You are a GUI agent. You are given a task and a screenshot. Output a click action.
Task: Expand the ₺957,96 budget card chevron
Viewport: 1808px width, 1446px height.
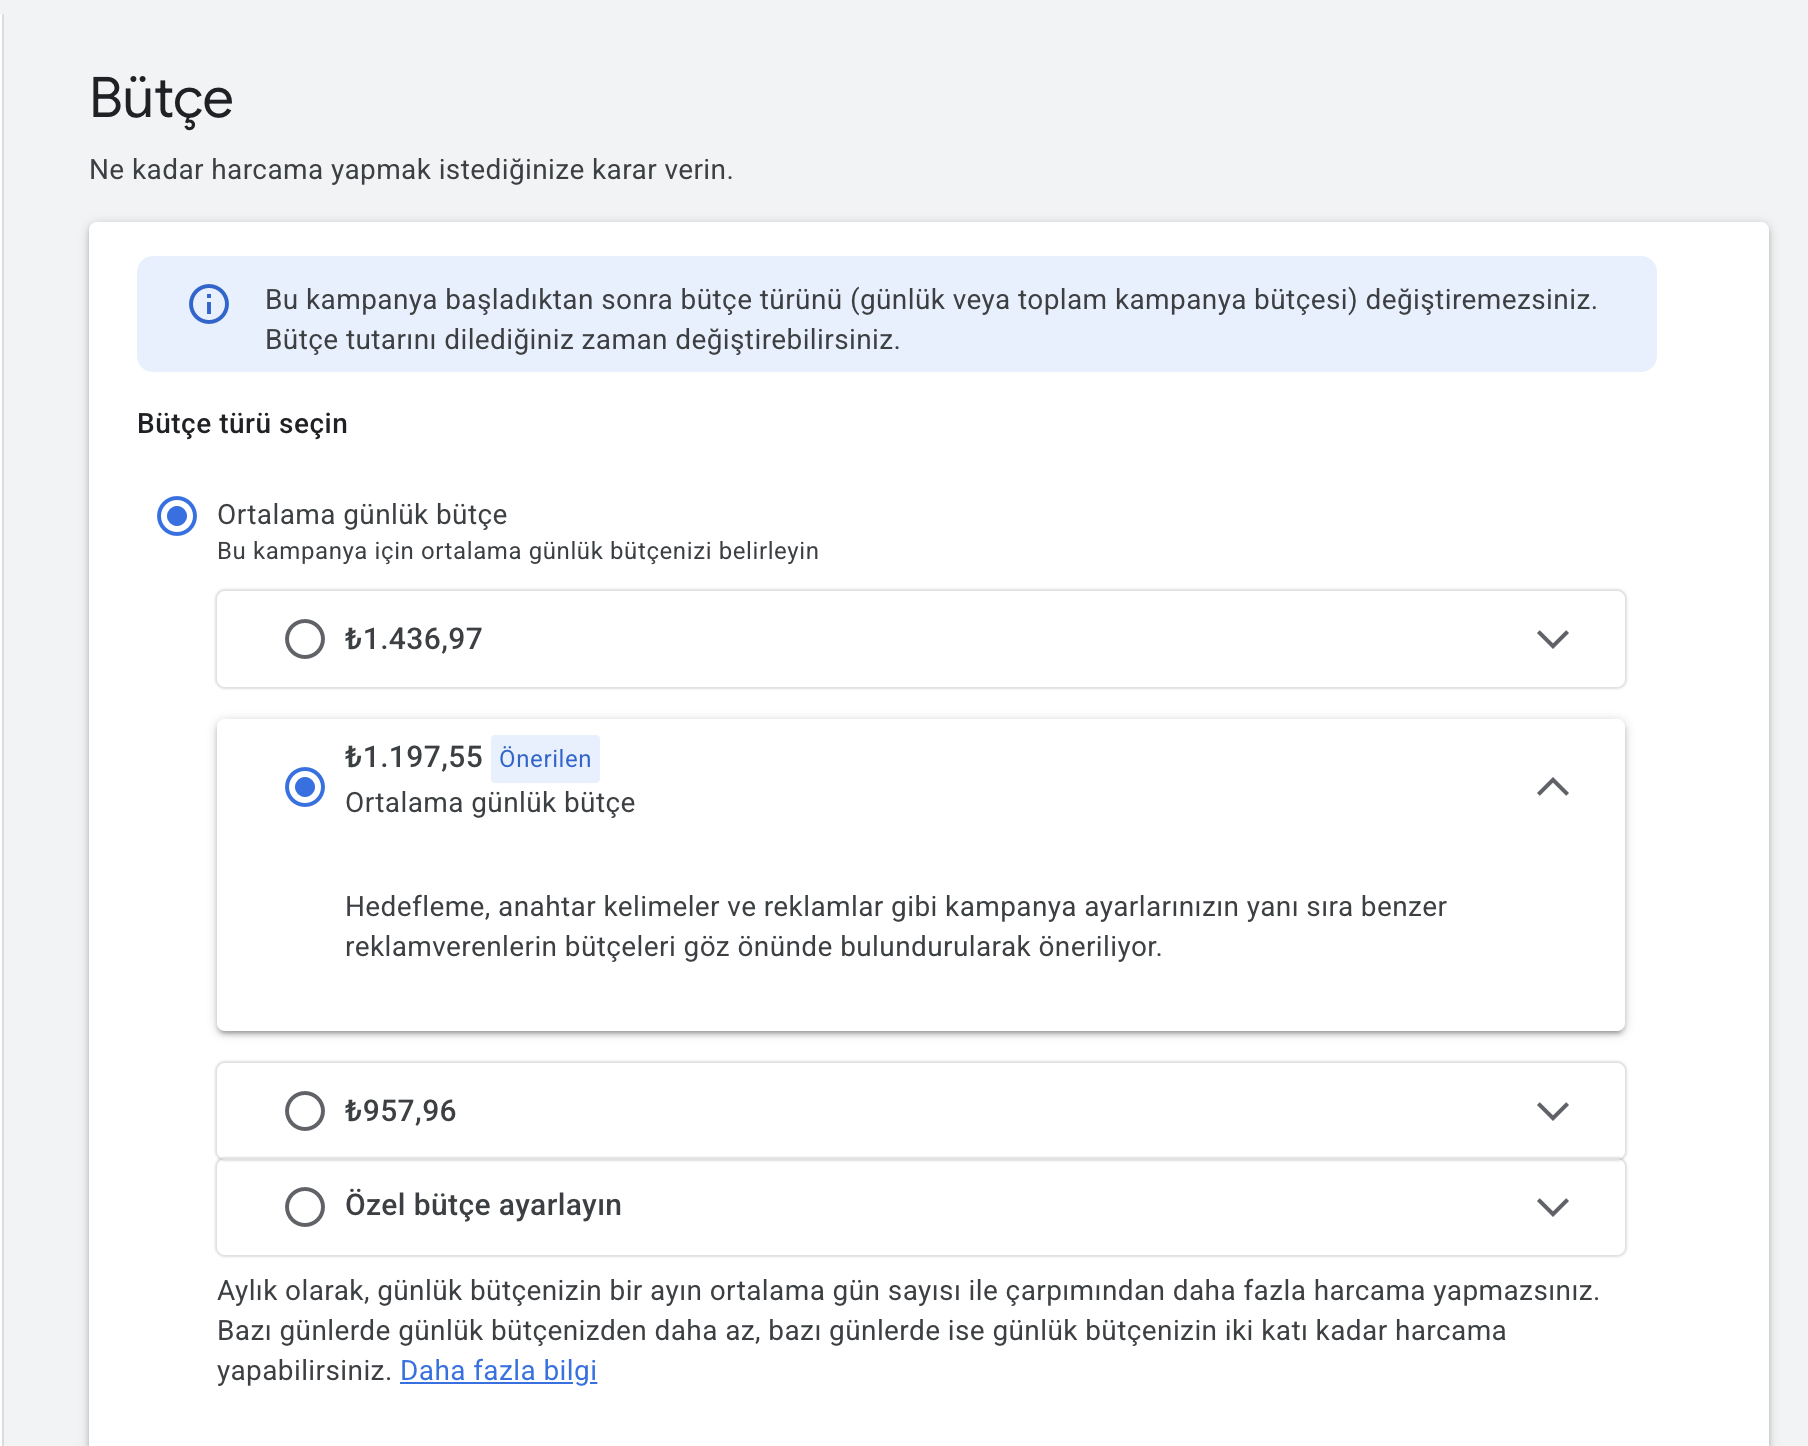click(1552, 1111)
